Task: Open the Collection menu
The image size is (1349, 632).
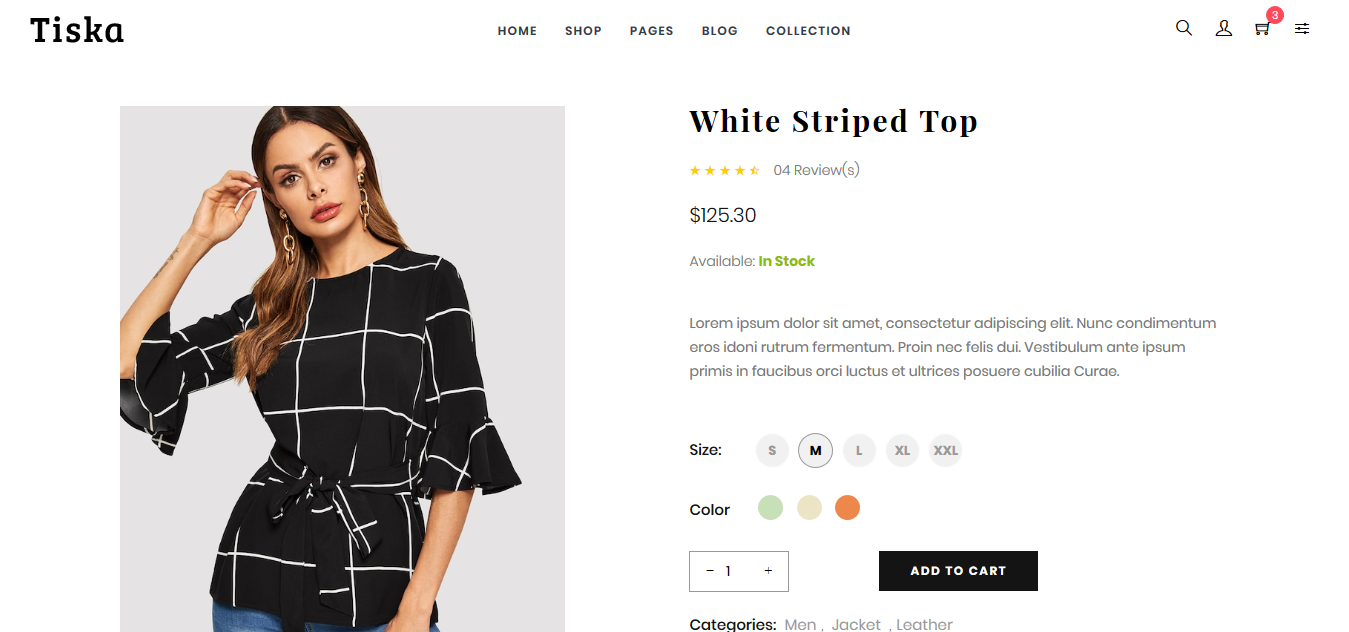Action: [x=808, y=31]
